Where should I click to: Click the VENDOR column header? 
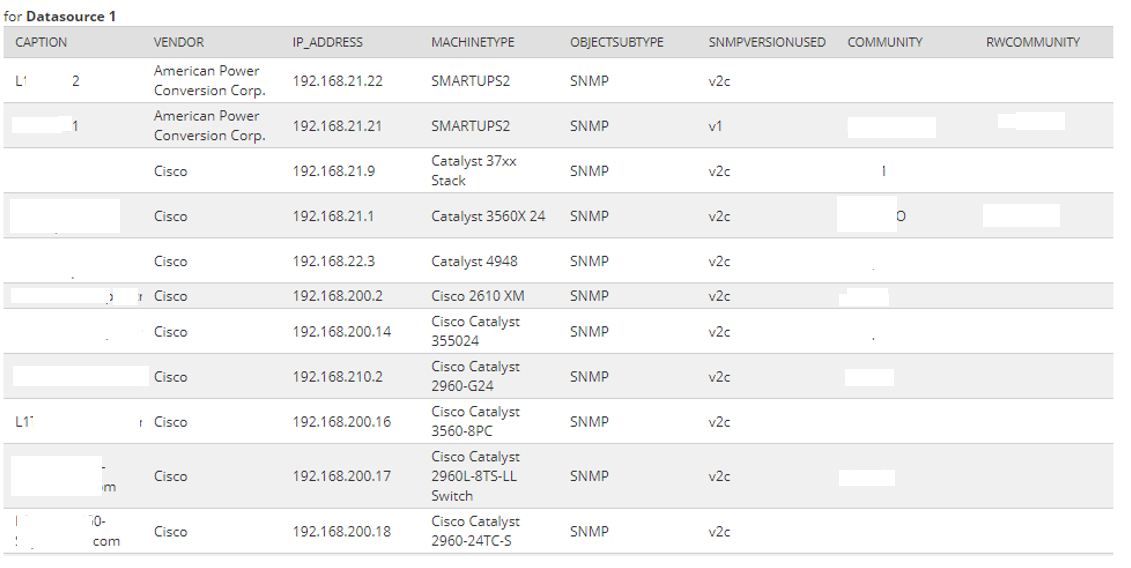tap(178, 42)
